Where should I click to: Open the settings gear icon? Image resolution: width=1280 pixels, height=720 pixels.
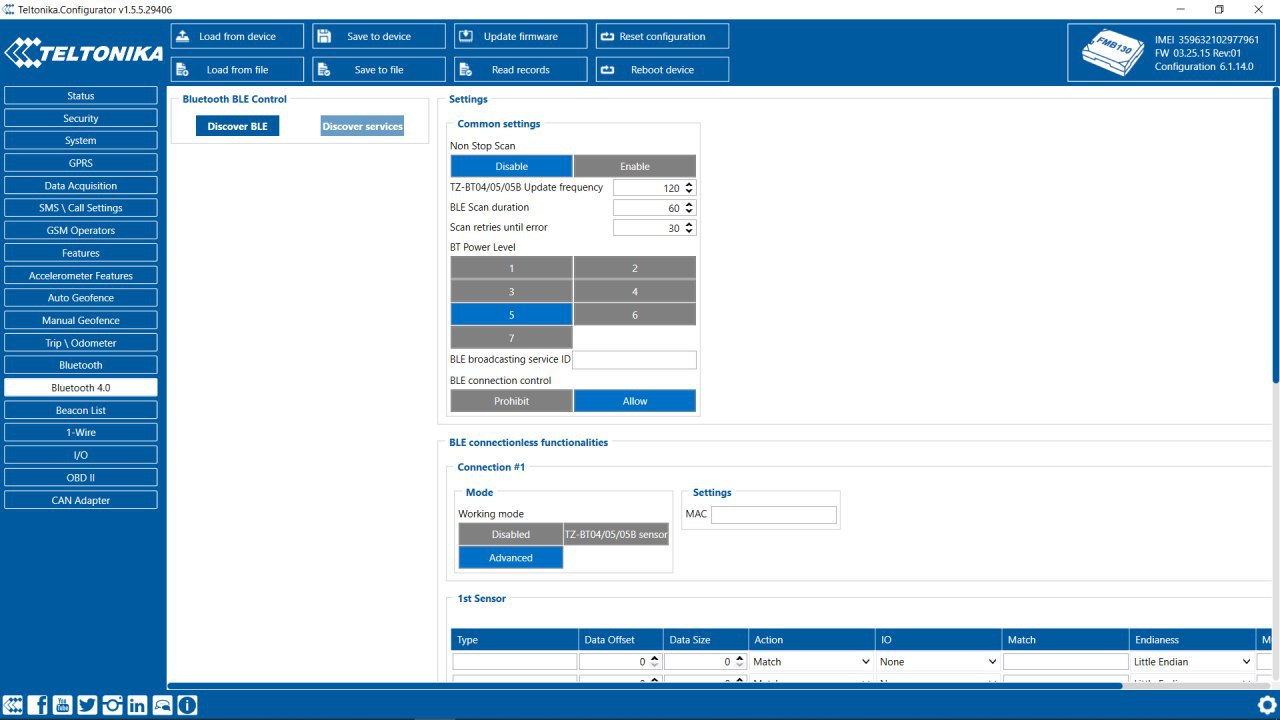(1267, 705)
